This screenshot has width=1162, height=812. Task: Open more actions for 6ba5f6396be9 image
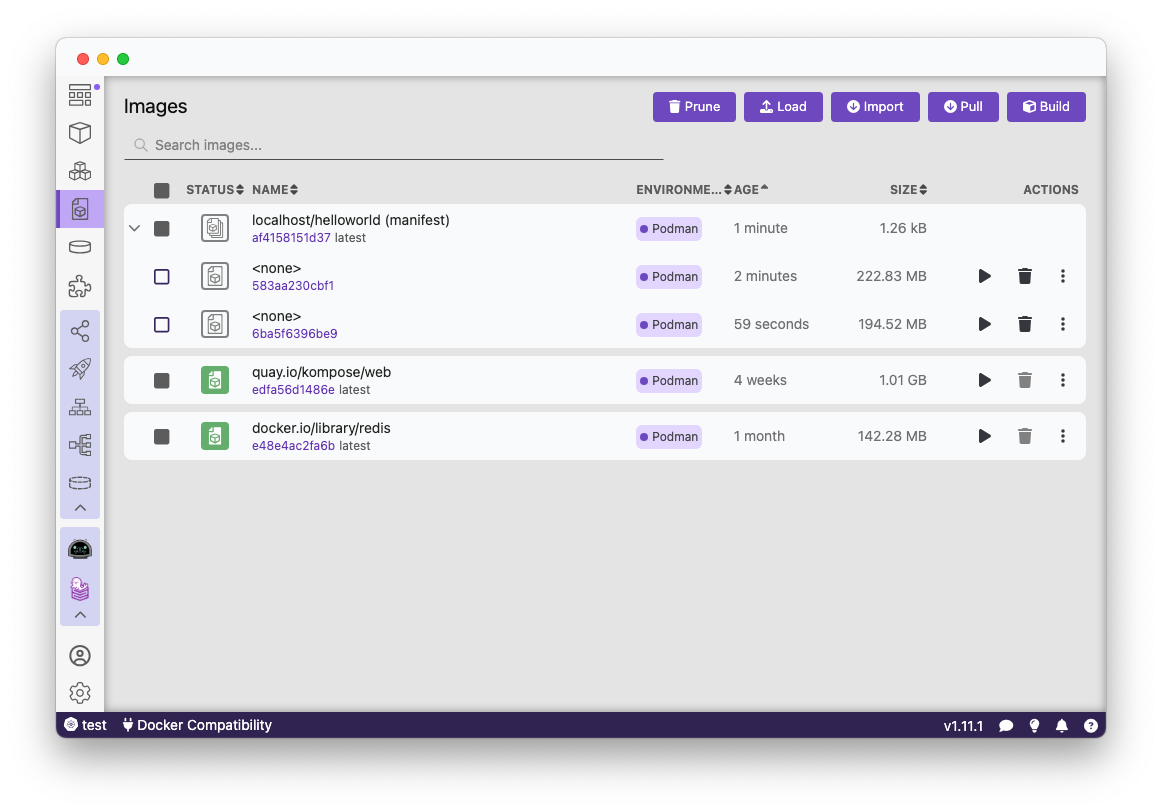(x=1062, y=324)
